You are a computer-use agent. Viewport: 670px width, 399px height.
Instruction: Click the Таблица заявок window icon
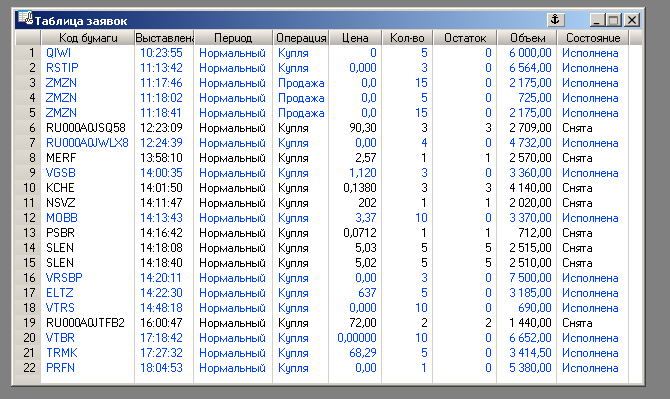pos(25,18)
